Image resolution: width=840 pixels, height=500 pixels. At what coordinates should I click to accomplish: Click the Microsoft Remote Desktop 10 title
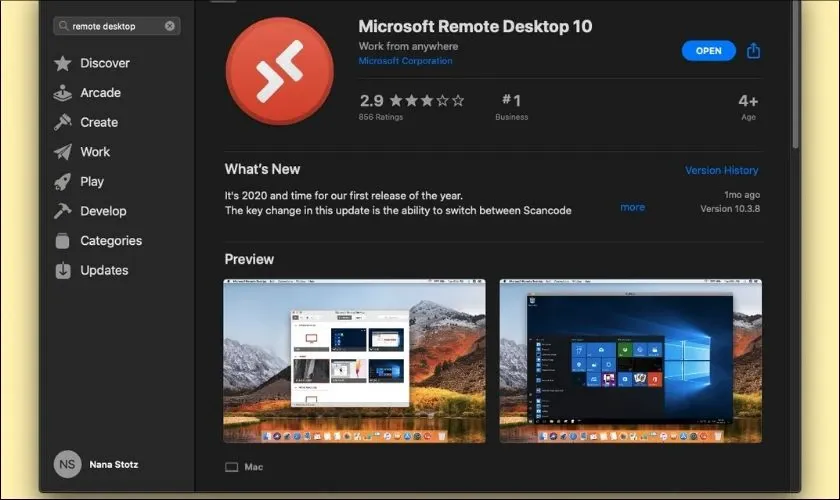[475, 26]
